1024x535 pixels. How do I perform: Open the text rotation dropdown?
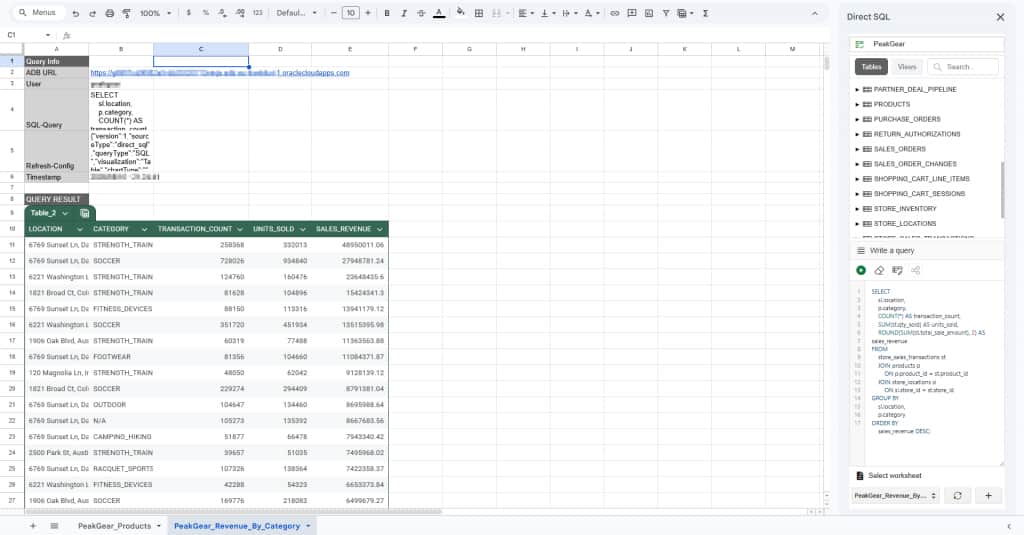(591, 13)
